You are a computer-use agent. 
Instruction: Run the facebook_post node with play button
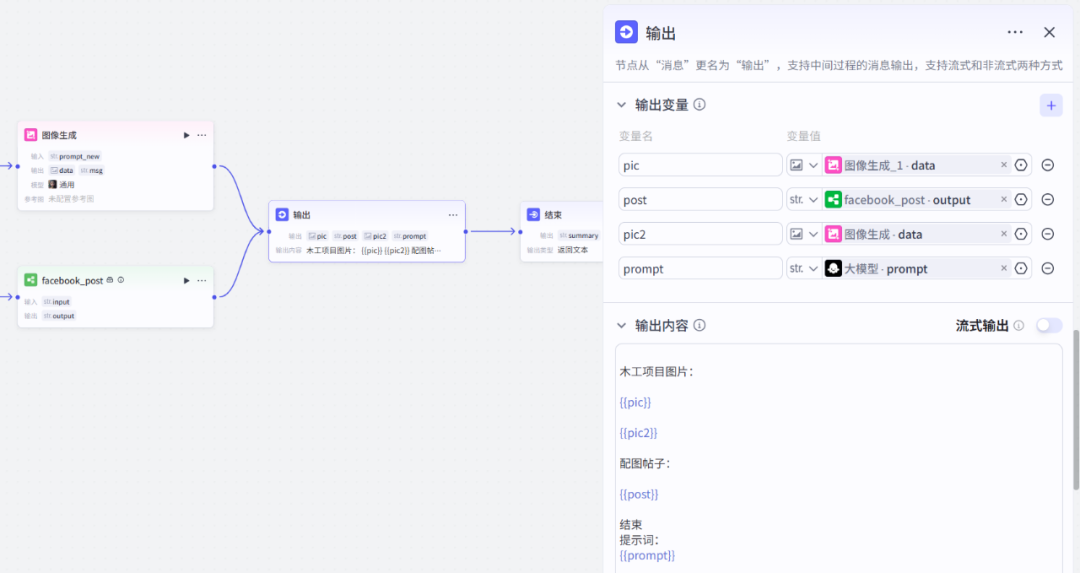coord(186,281)
